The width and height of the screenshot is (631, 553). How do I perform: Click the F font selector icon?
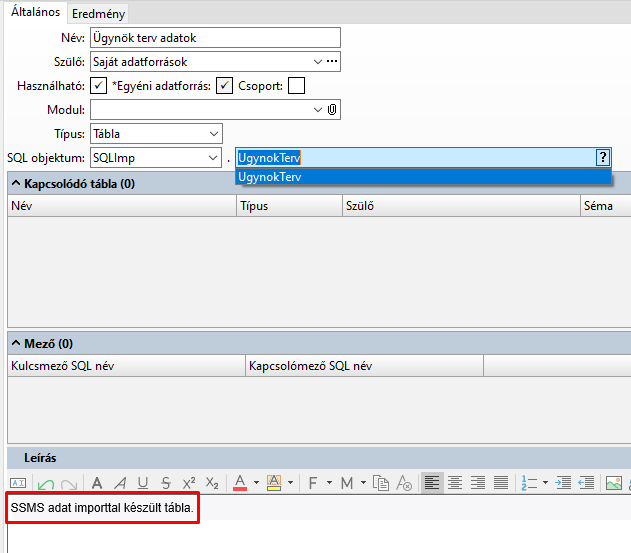(x=313, y=483)
